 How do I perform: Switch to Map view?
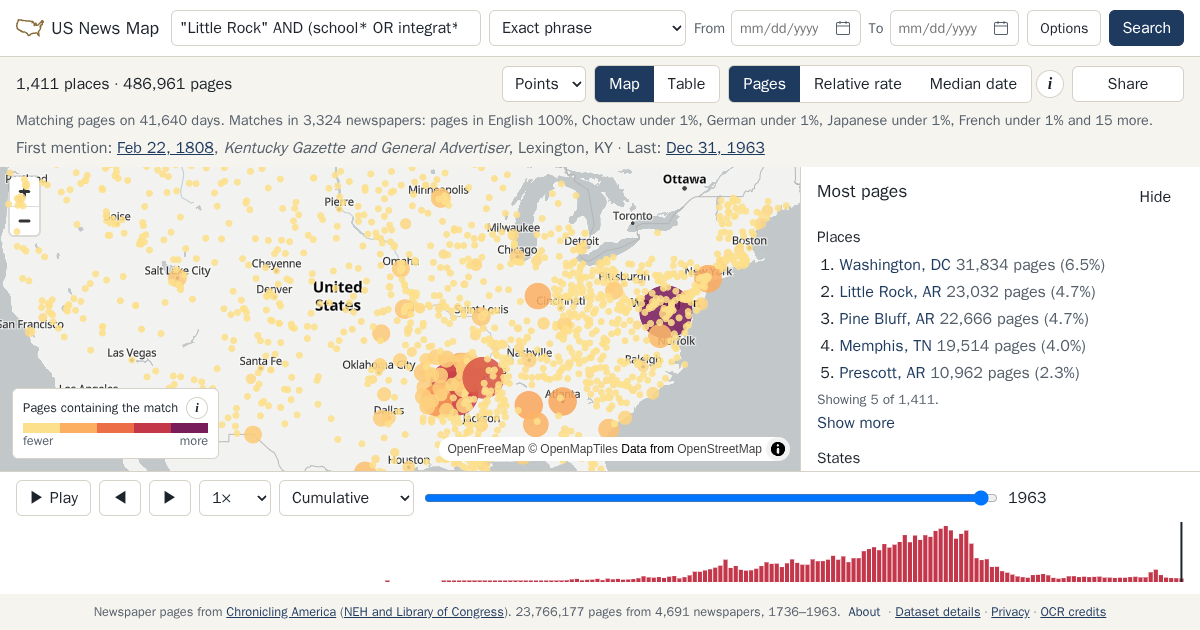pos(624,84)
